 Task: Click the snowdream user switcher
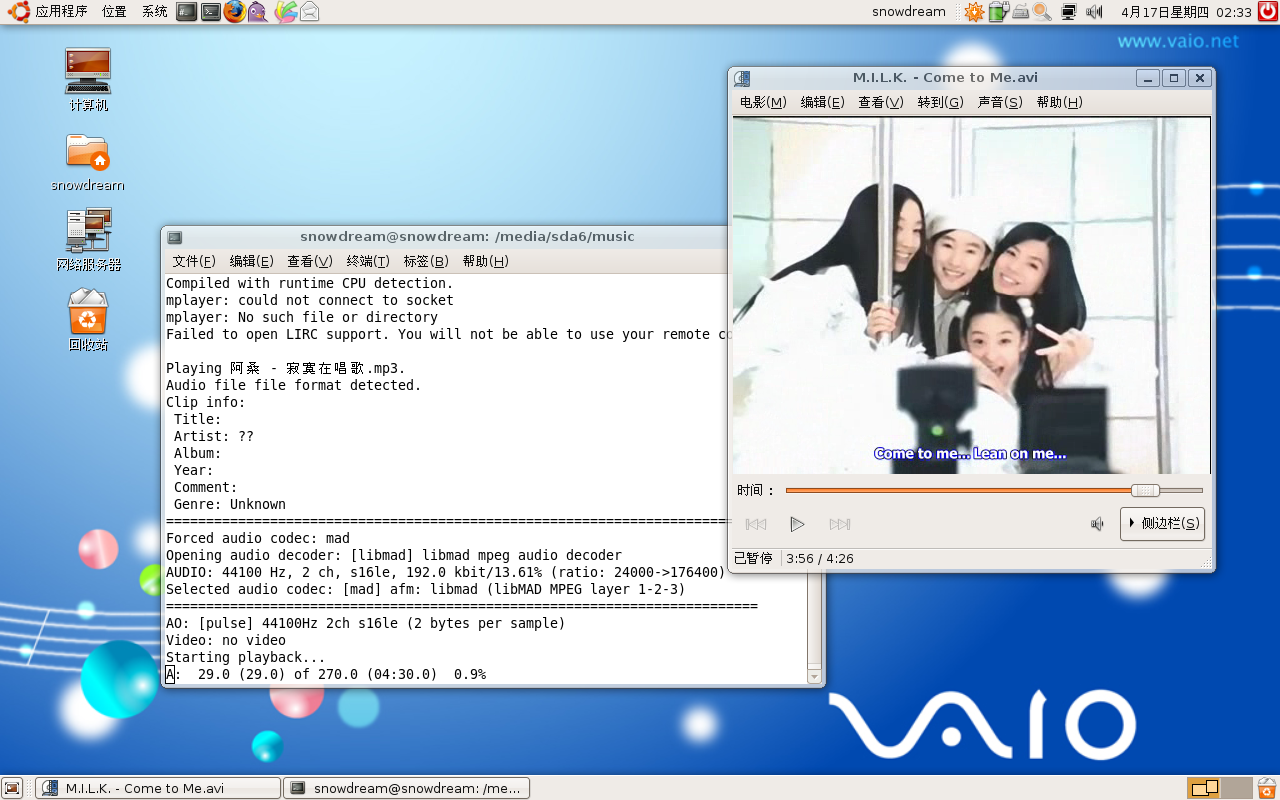tap(908, 12)
